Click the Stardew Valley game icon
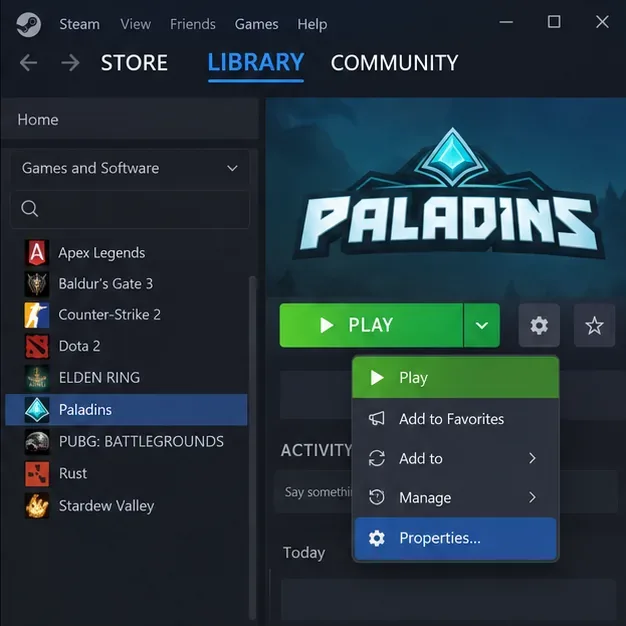626x626 pixels. pos(37,506)
